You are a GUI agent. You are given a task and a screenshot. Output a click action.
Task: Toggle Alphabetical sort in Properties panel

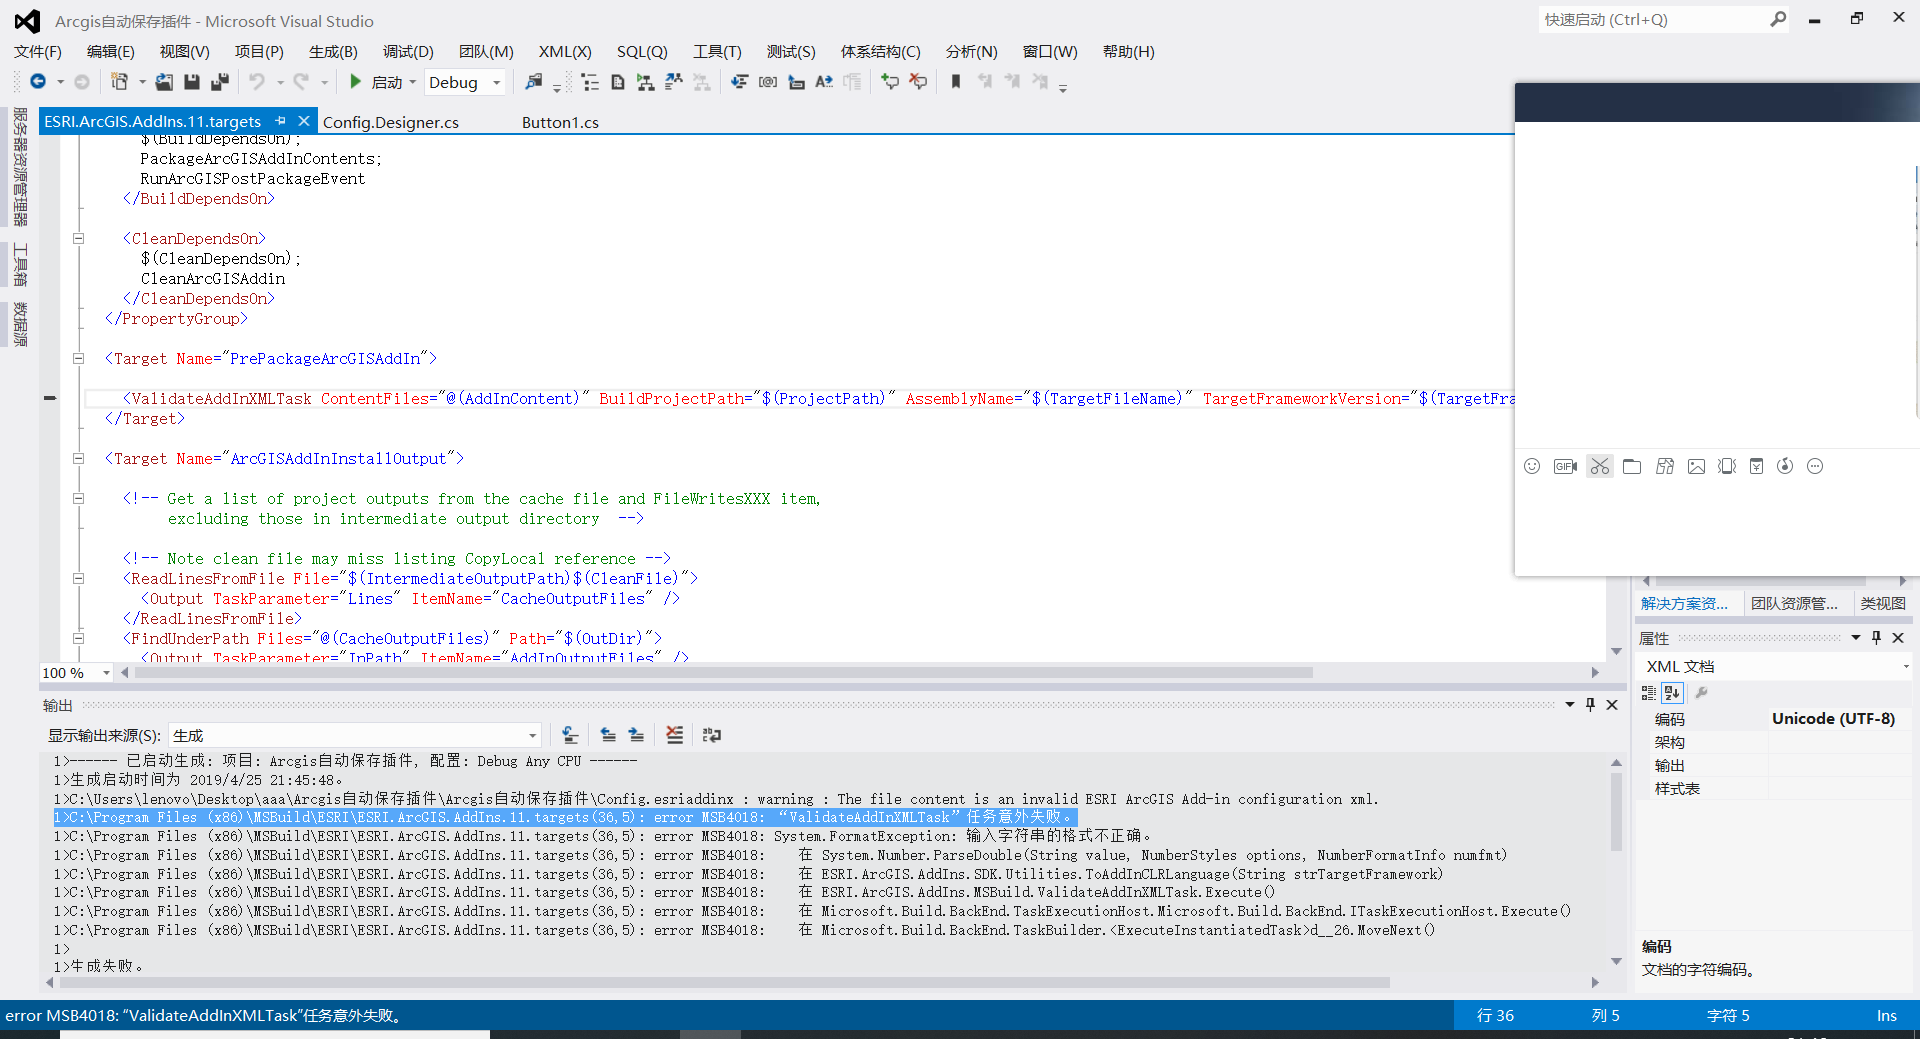[x=1672, y=693]
